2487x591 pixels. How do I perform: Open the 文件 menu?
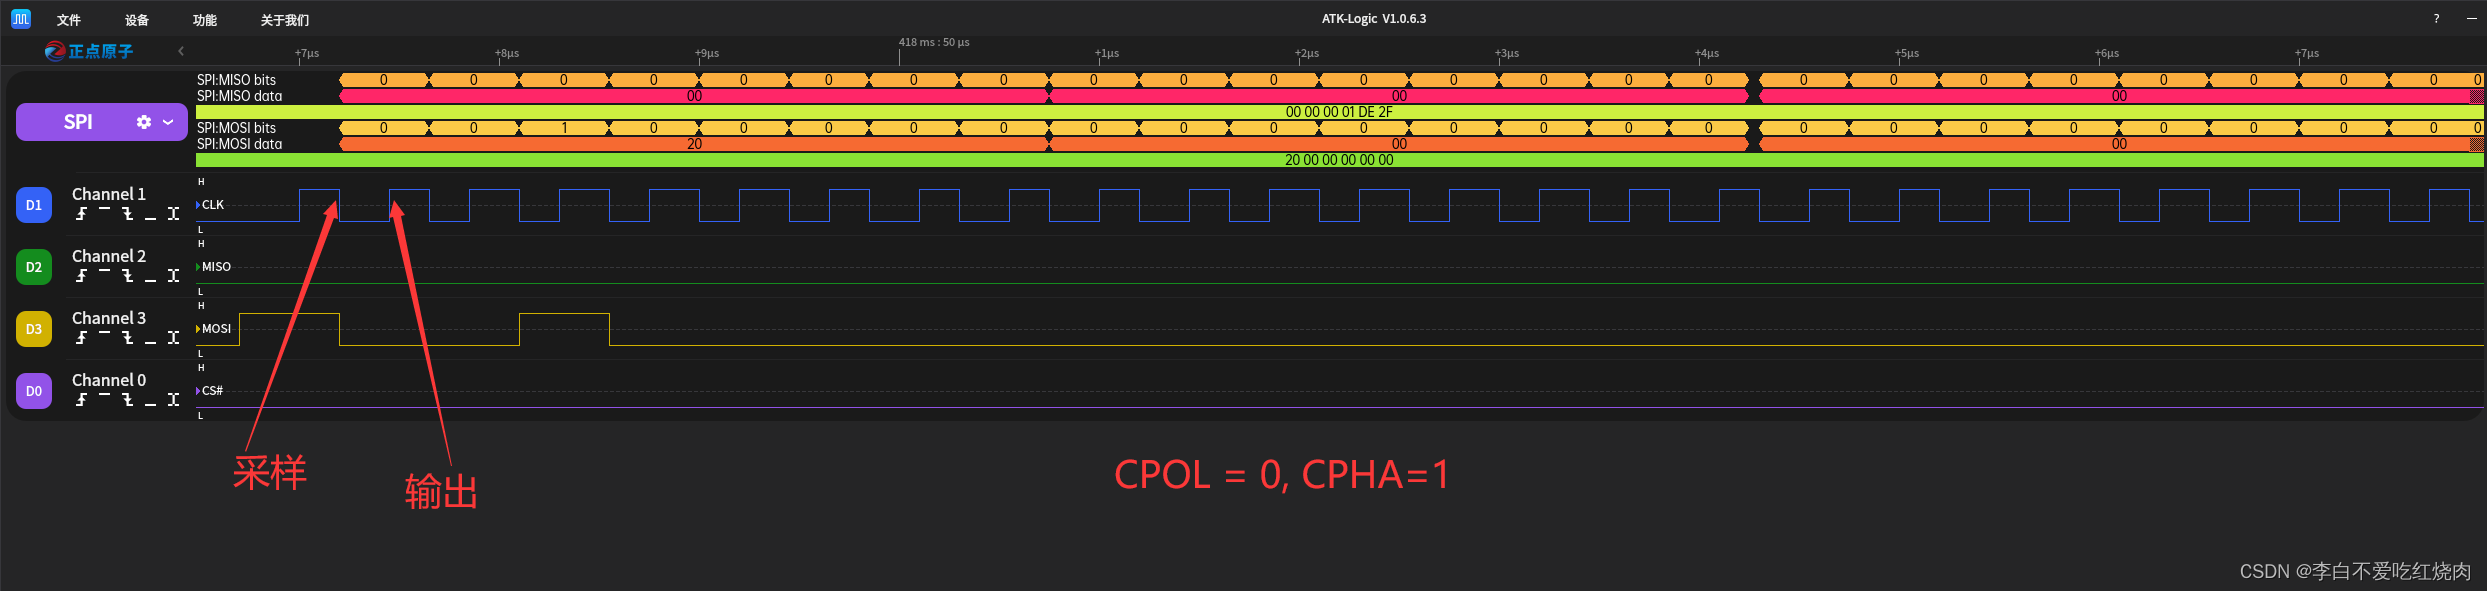[x=68, y=20]
